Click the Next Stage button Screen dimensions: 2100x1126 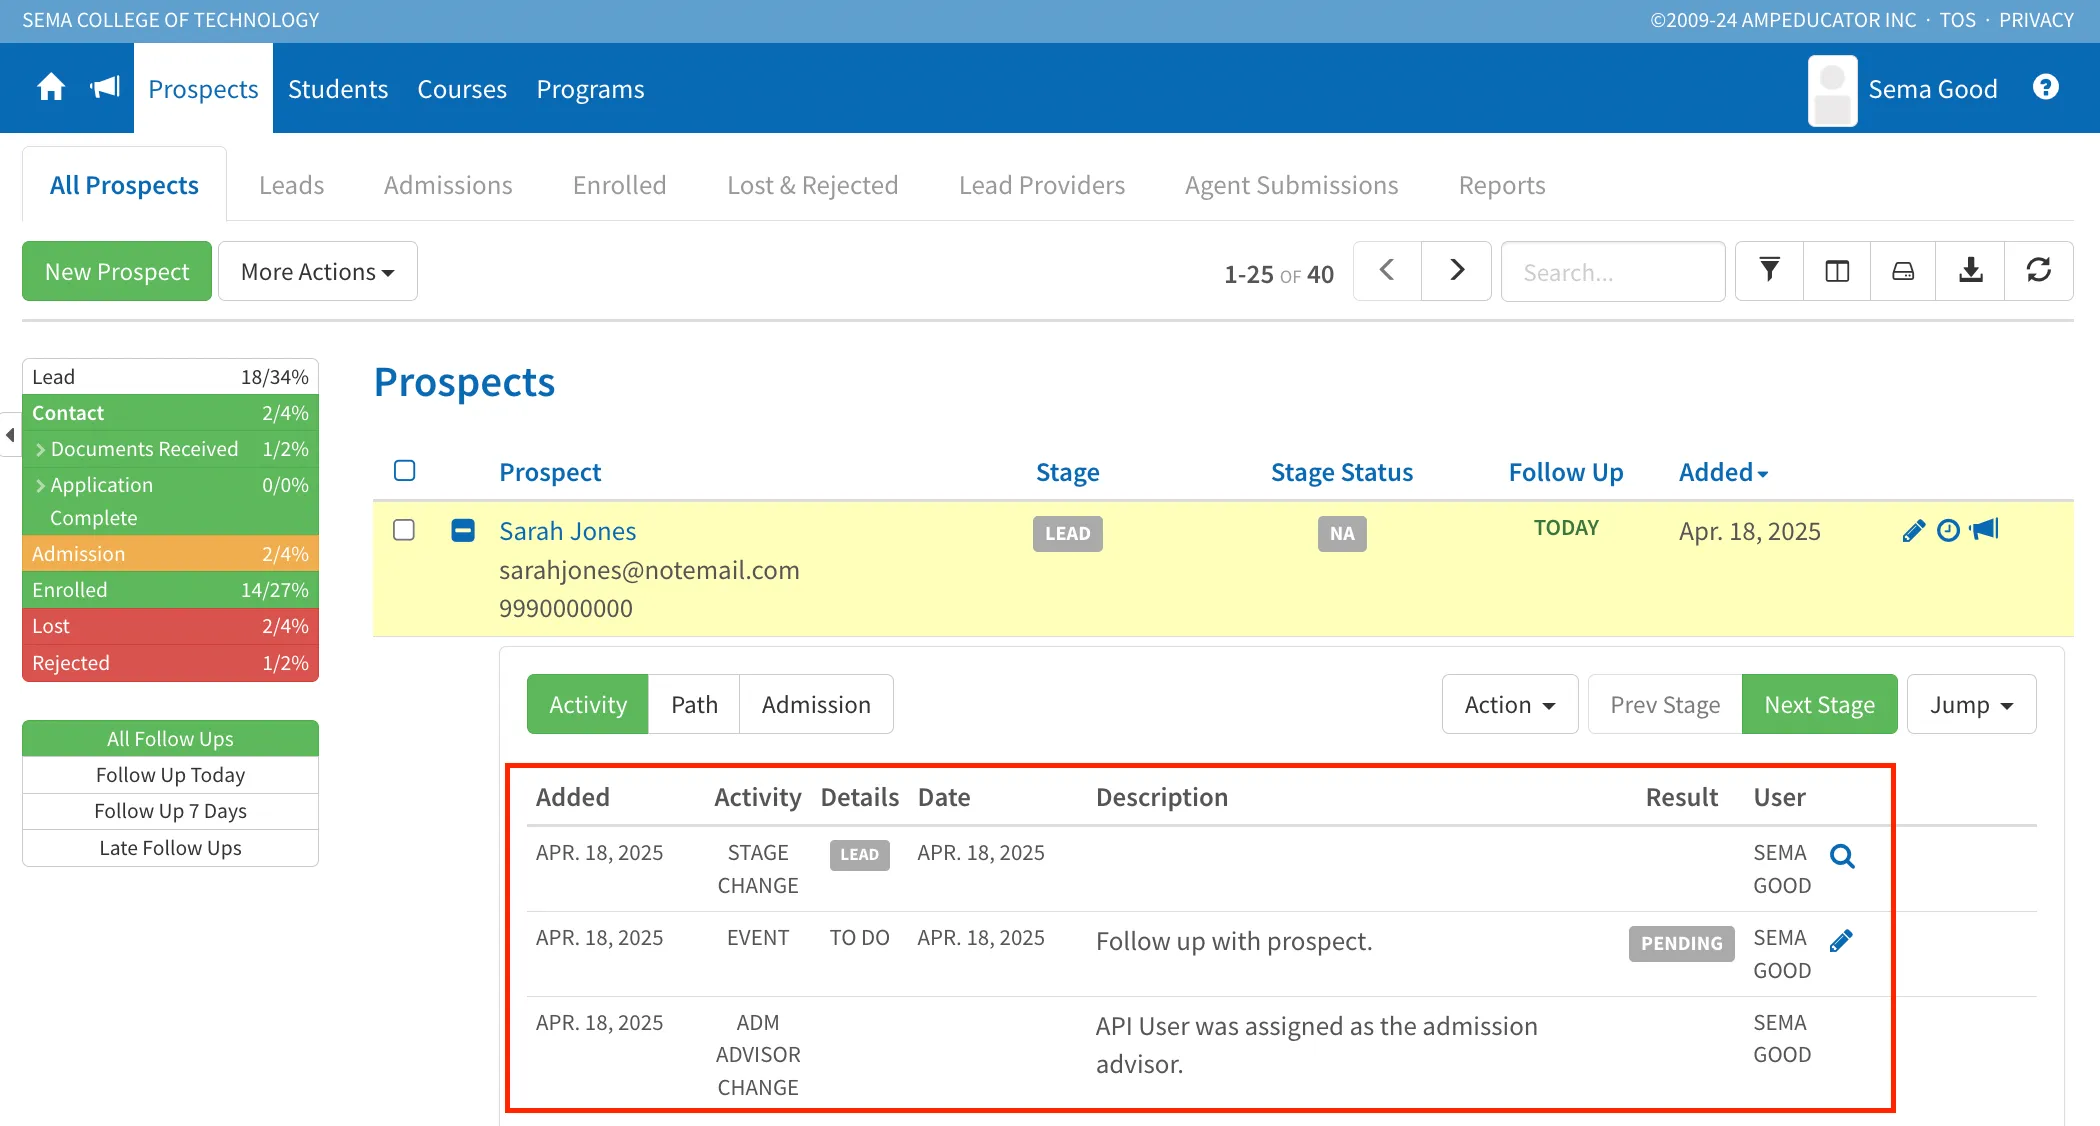(1819, 704)
